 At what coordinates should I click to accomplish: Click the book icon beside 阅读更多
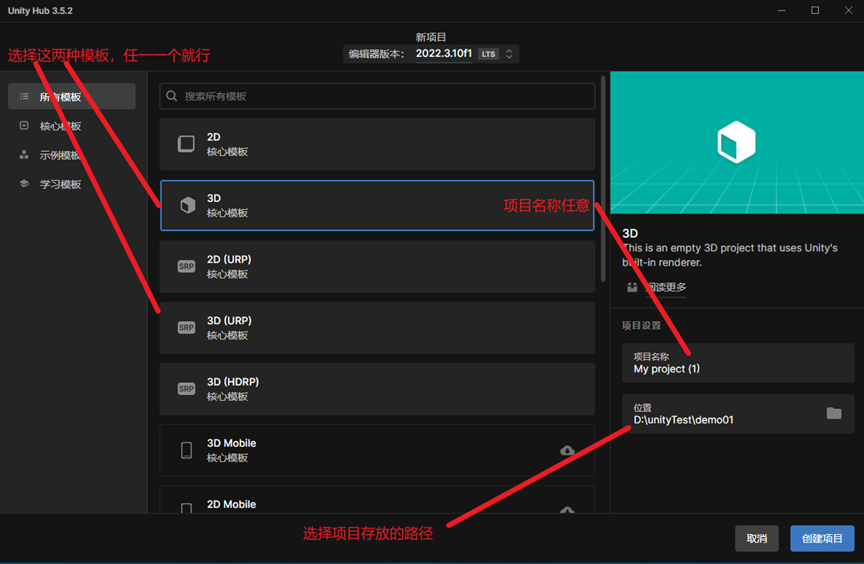(x=632, y=287)
